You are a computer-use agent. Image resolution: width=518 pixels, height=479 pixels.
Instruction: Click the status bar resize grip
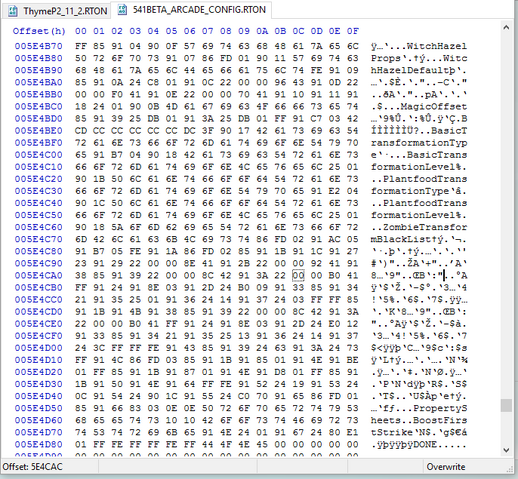pyautogui.click(x=509, y=469)
